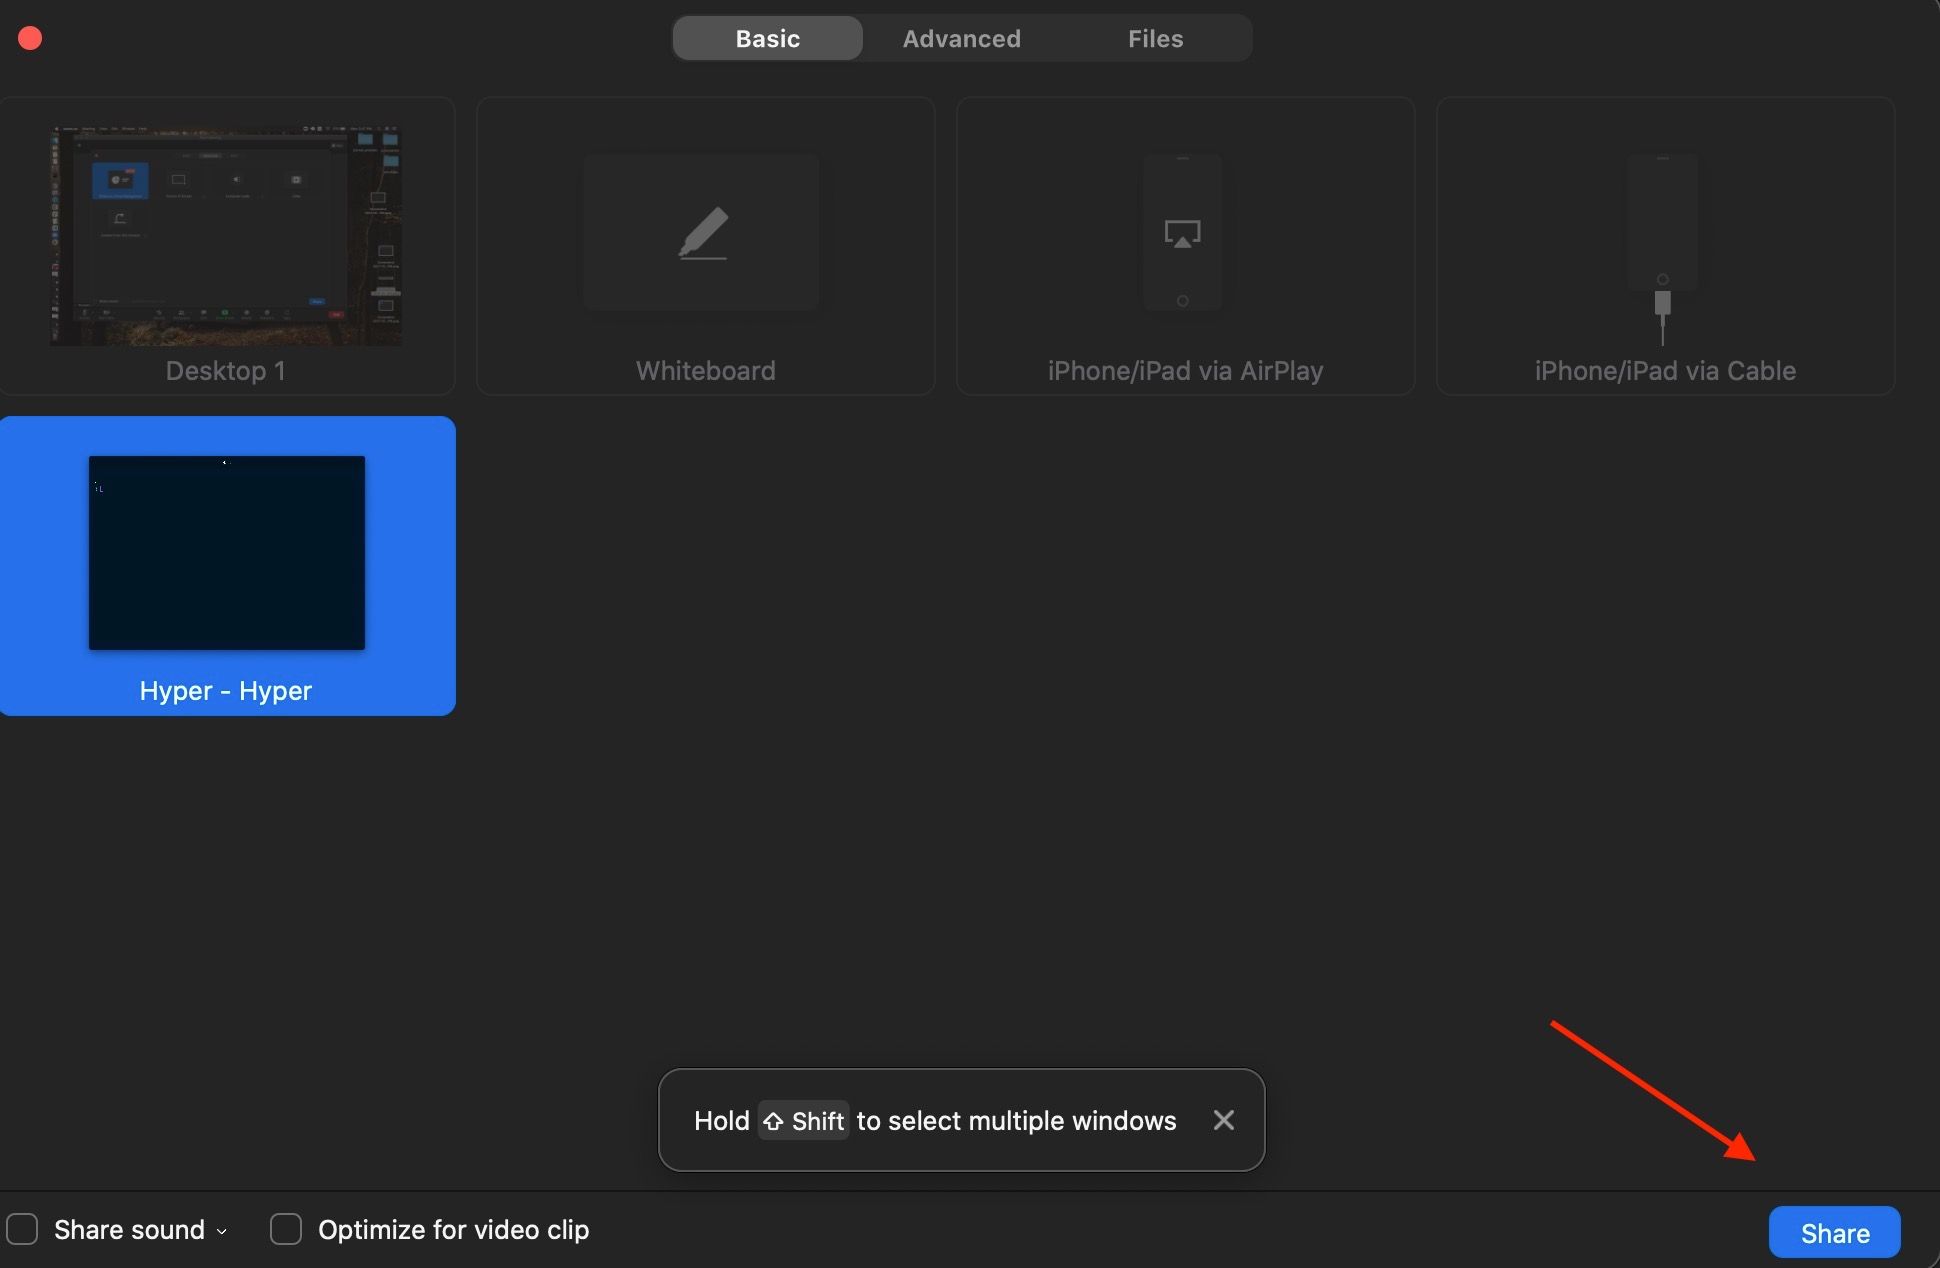Enable the Share sound checkbox

[22, 1229]
